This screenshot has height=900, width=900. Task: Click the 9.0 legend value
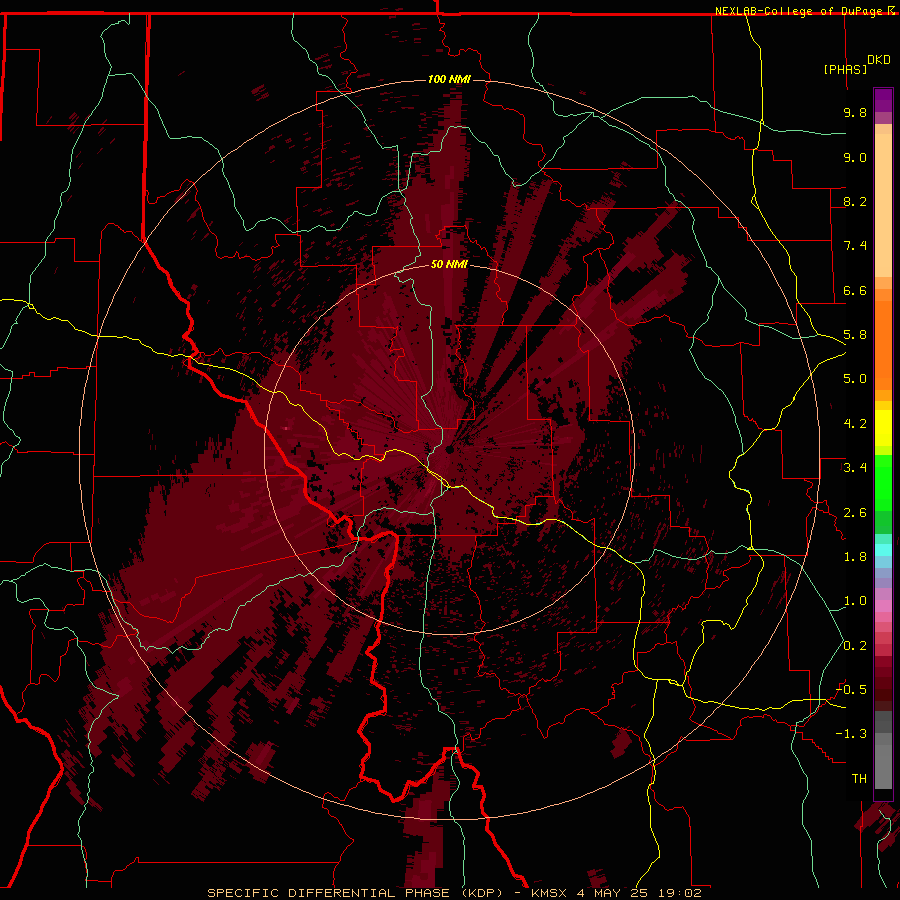click(x=855, y=157)
